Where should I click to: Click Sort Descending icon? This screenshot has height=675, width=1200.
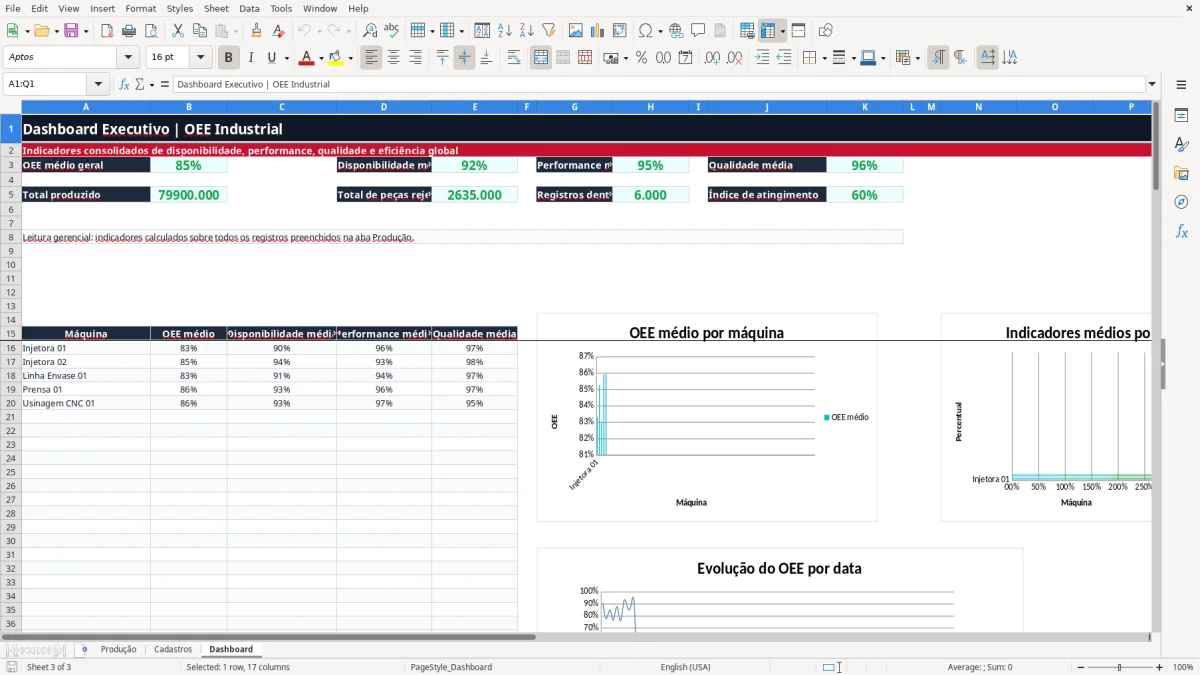[x=526, y=31]
